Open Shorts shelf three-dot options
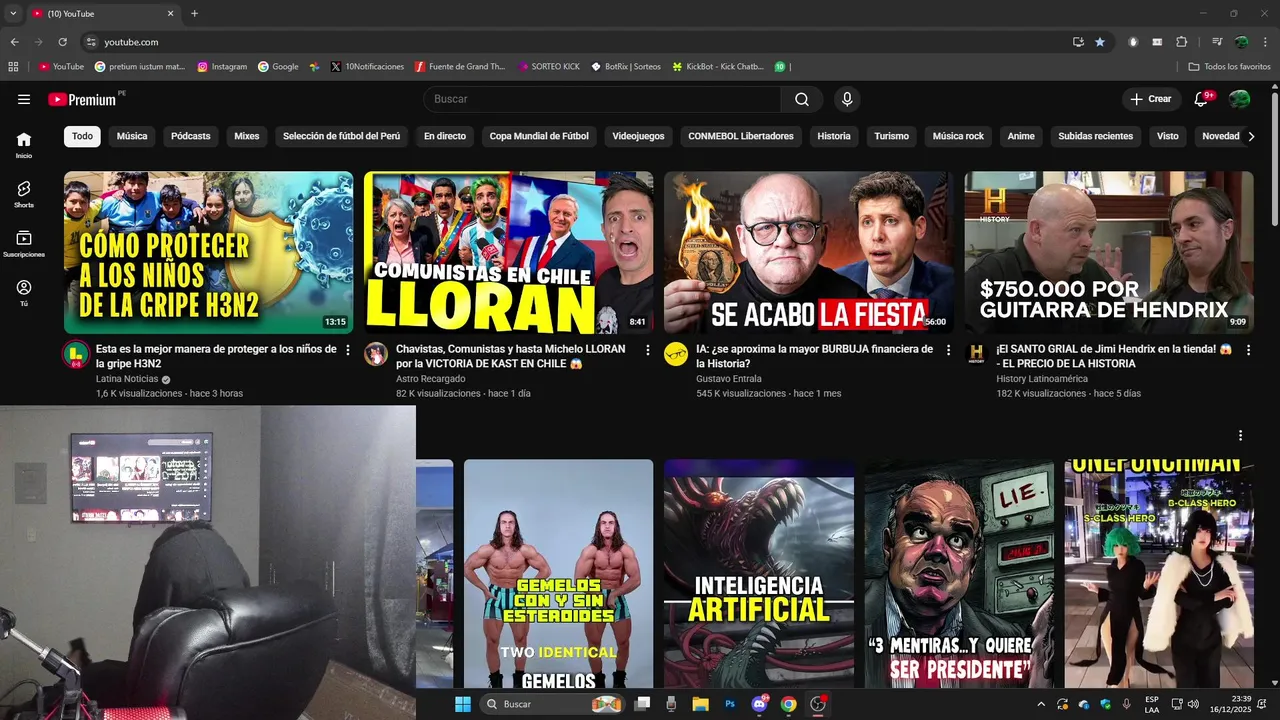The height and width of the screenshot is (720, 1280). (1240, 435)
